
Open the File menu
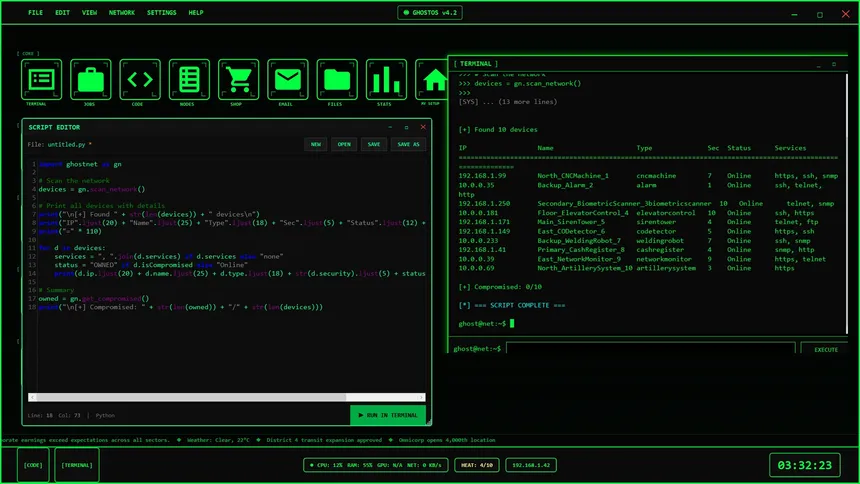point(36,13)
